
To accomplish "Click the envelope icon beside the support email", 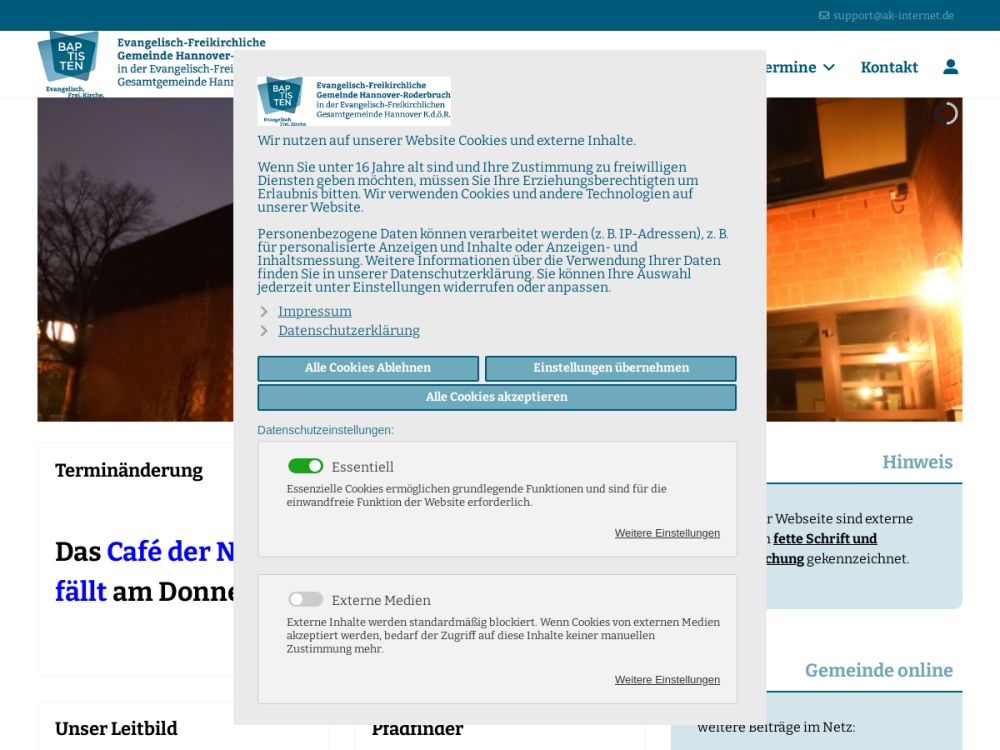I will click(x=824, y=16).
